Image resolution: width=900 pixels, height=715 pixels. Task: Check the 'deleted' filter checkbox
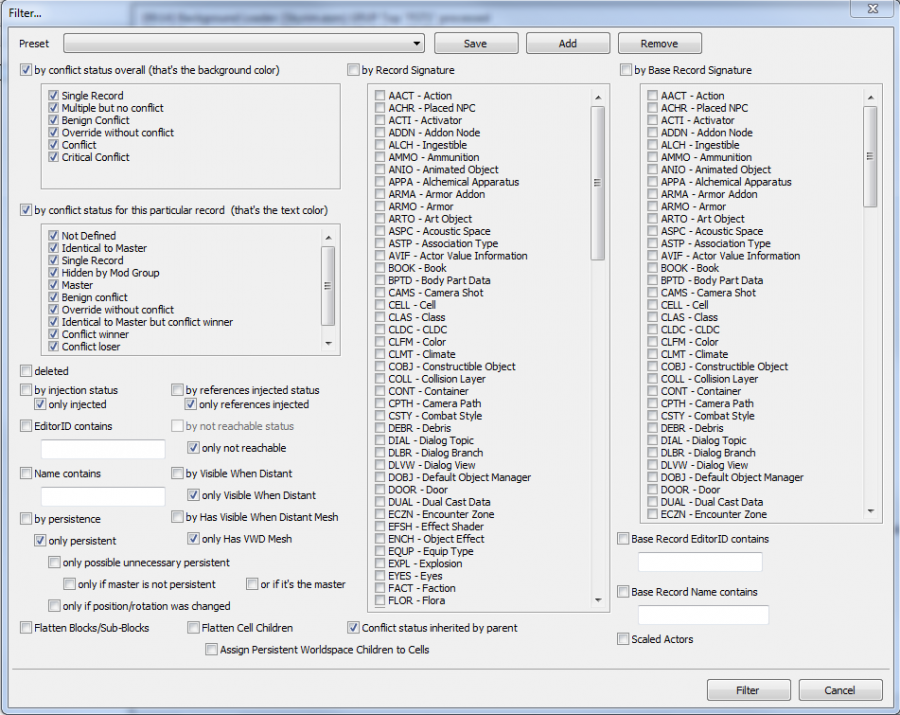coord(25,371)
